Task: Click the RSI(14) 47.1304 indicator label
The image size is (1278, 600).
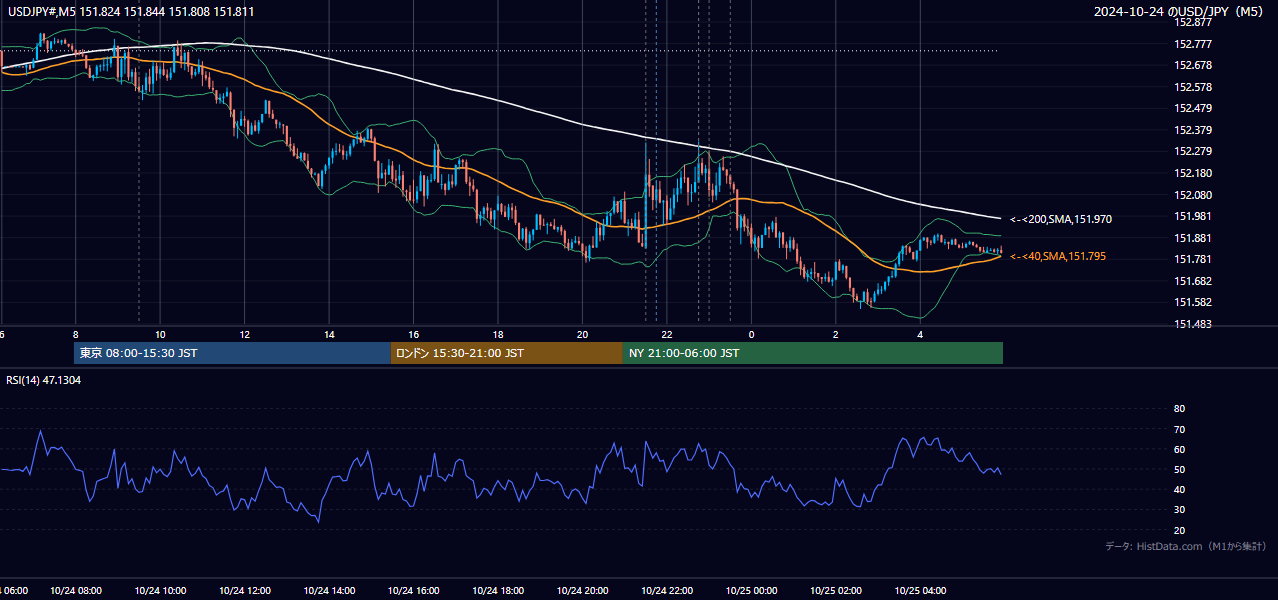Action: (44, 380)
